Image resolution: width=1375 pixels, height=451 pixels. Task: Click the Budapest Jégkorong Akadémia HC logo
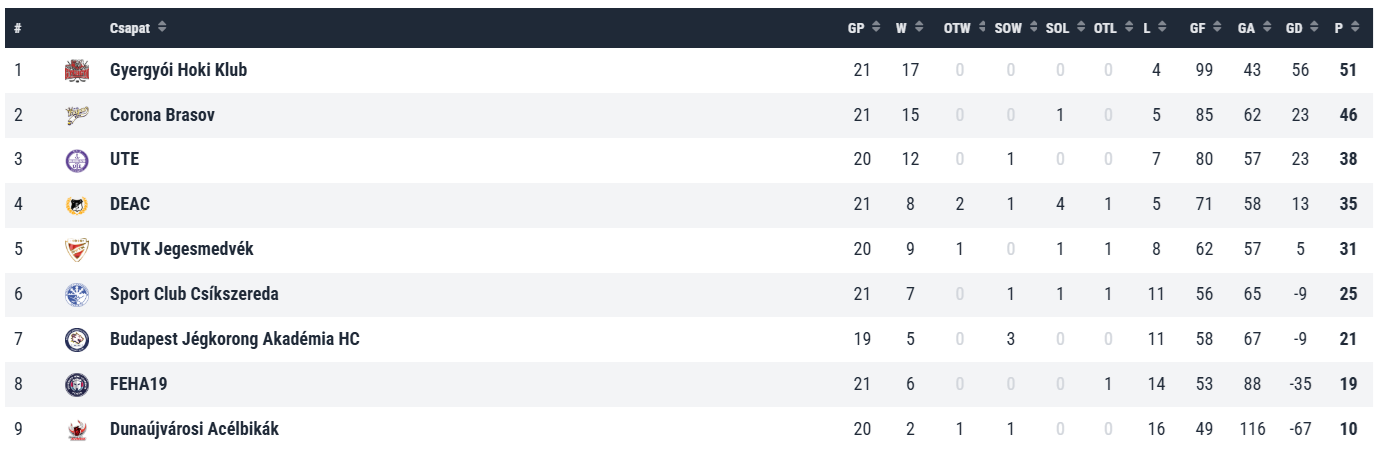[x=77, y=340]
